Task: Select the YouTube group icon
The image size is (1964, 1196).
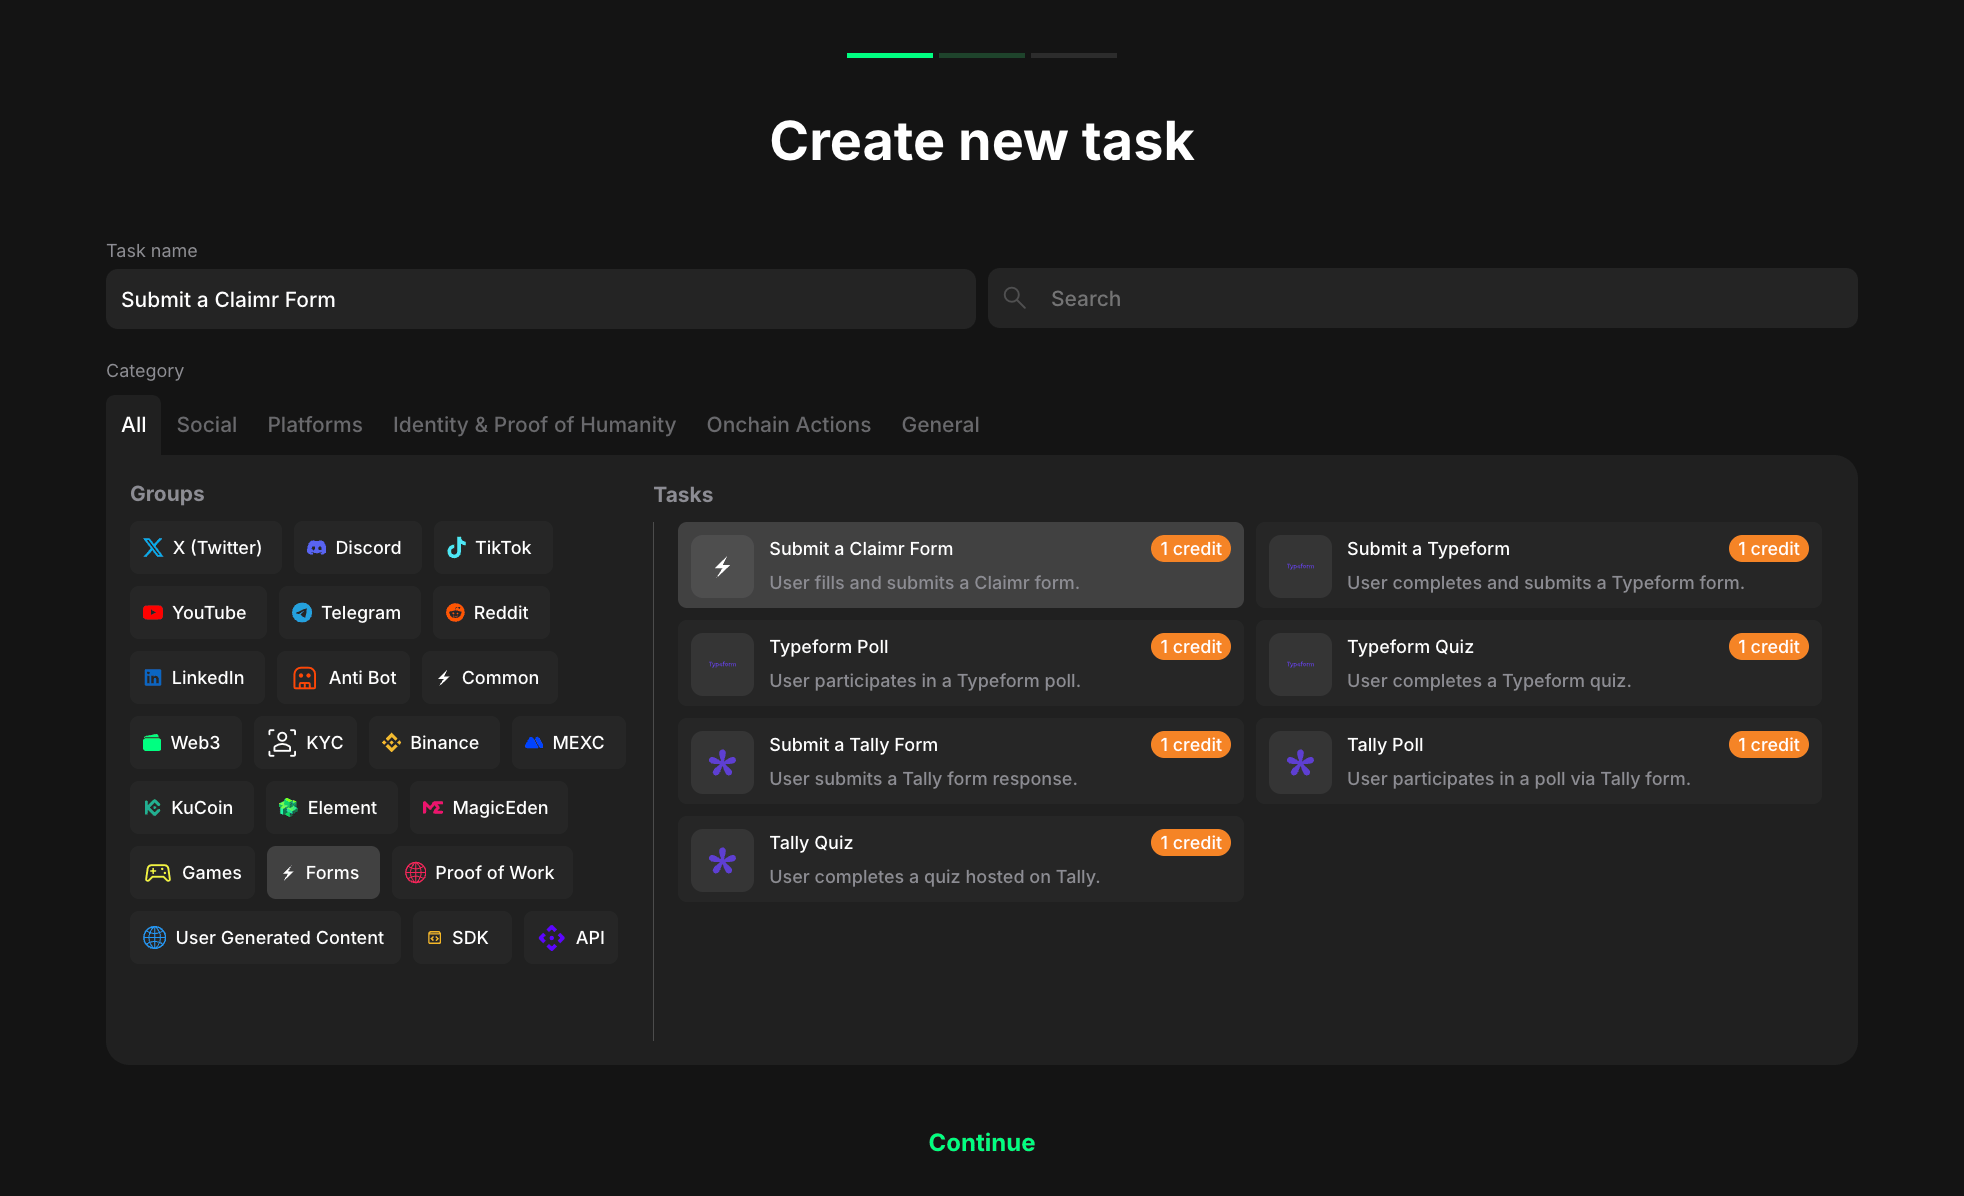Action: coord(153,613)
